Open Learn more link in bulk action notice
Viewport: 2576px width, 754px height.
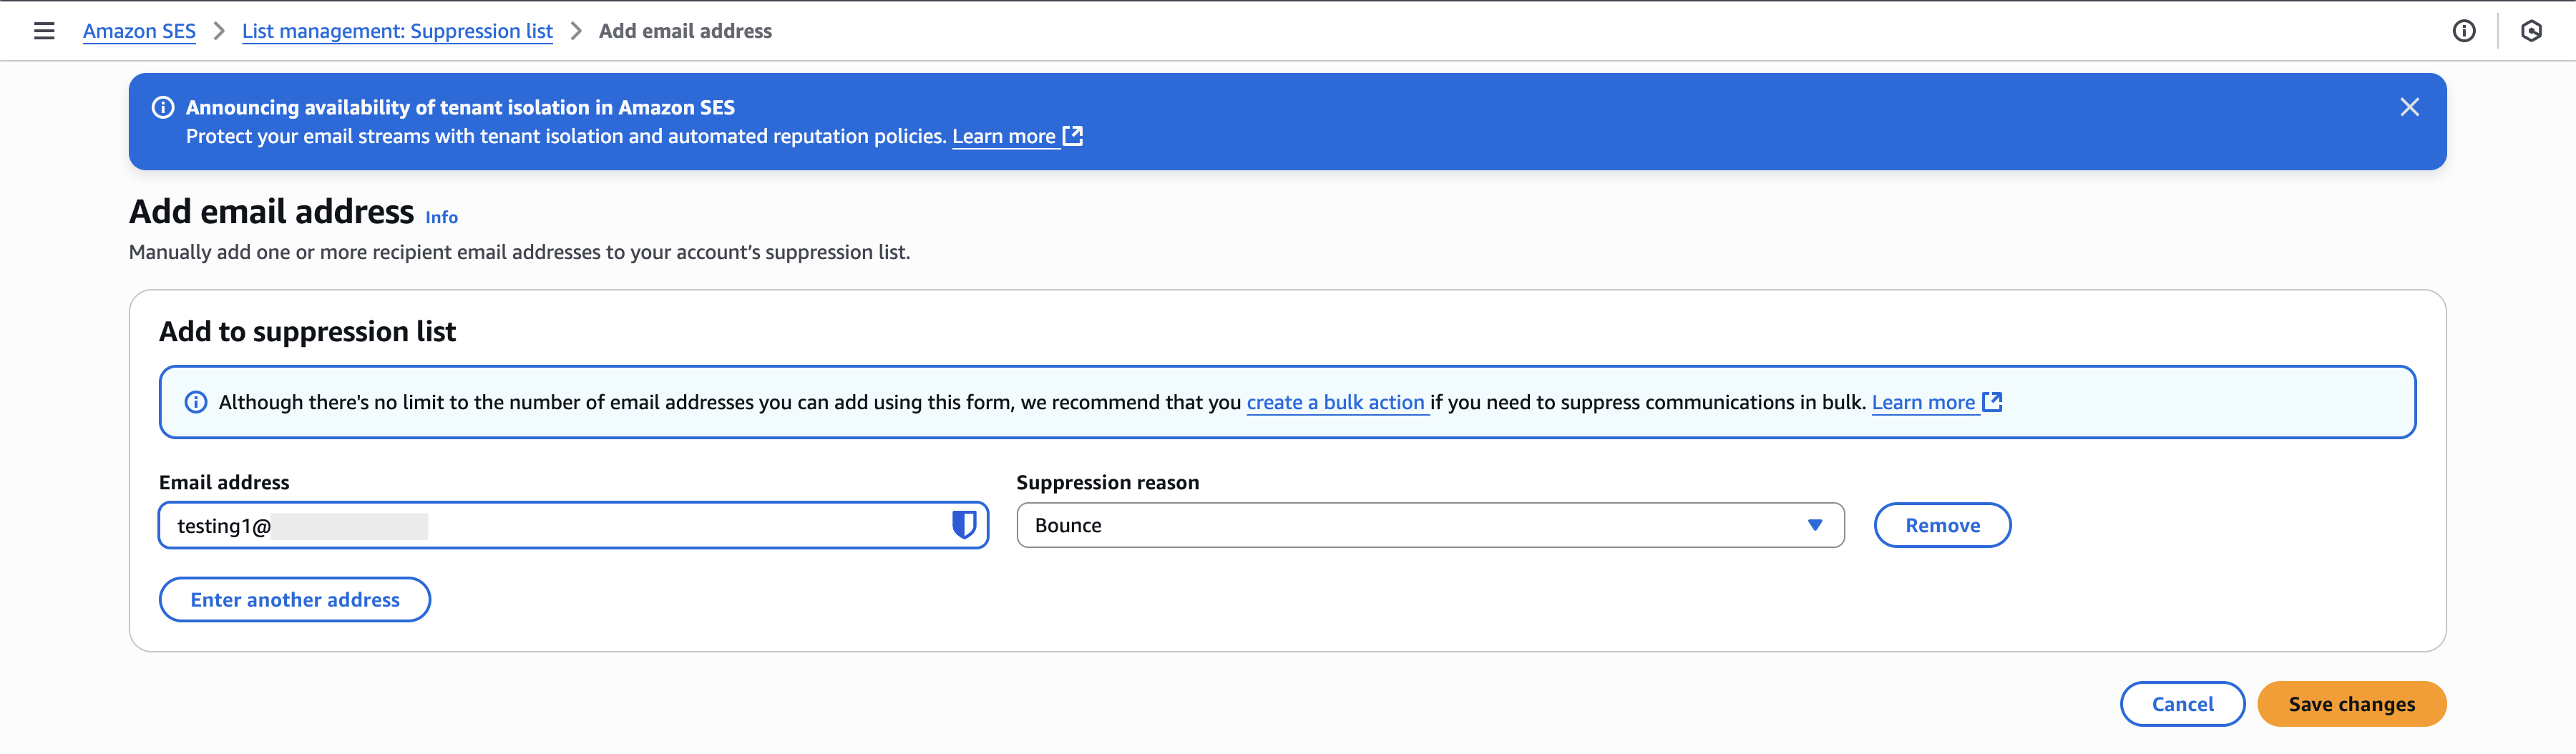click(1923, 402)
